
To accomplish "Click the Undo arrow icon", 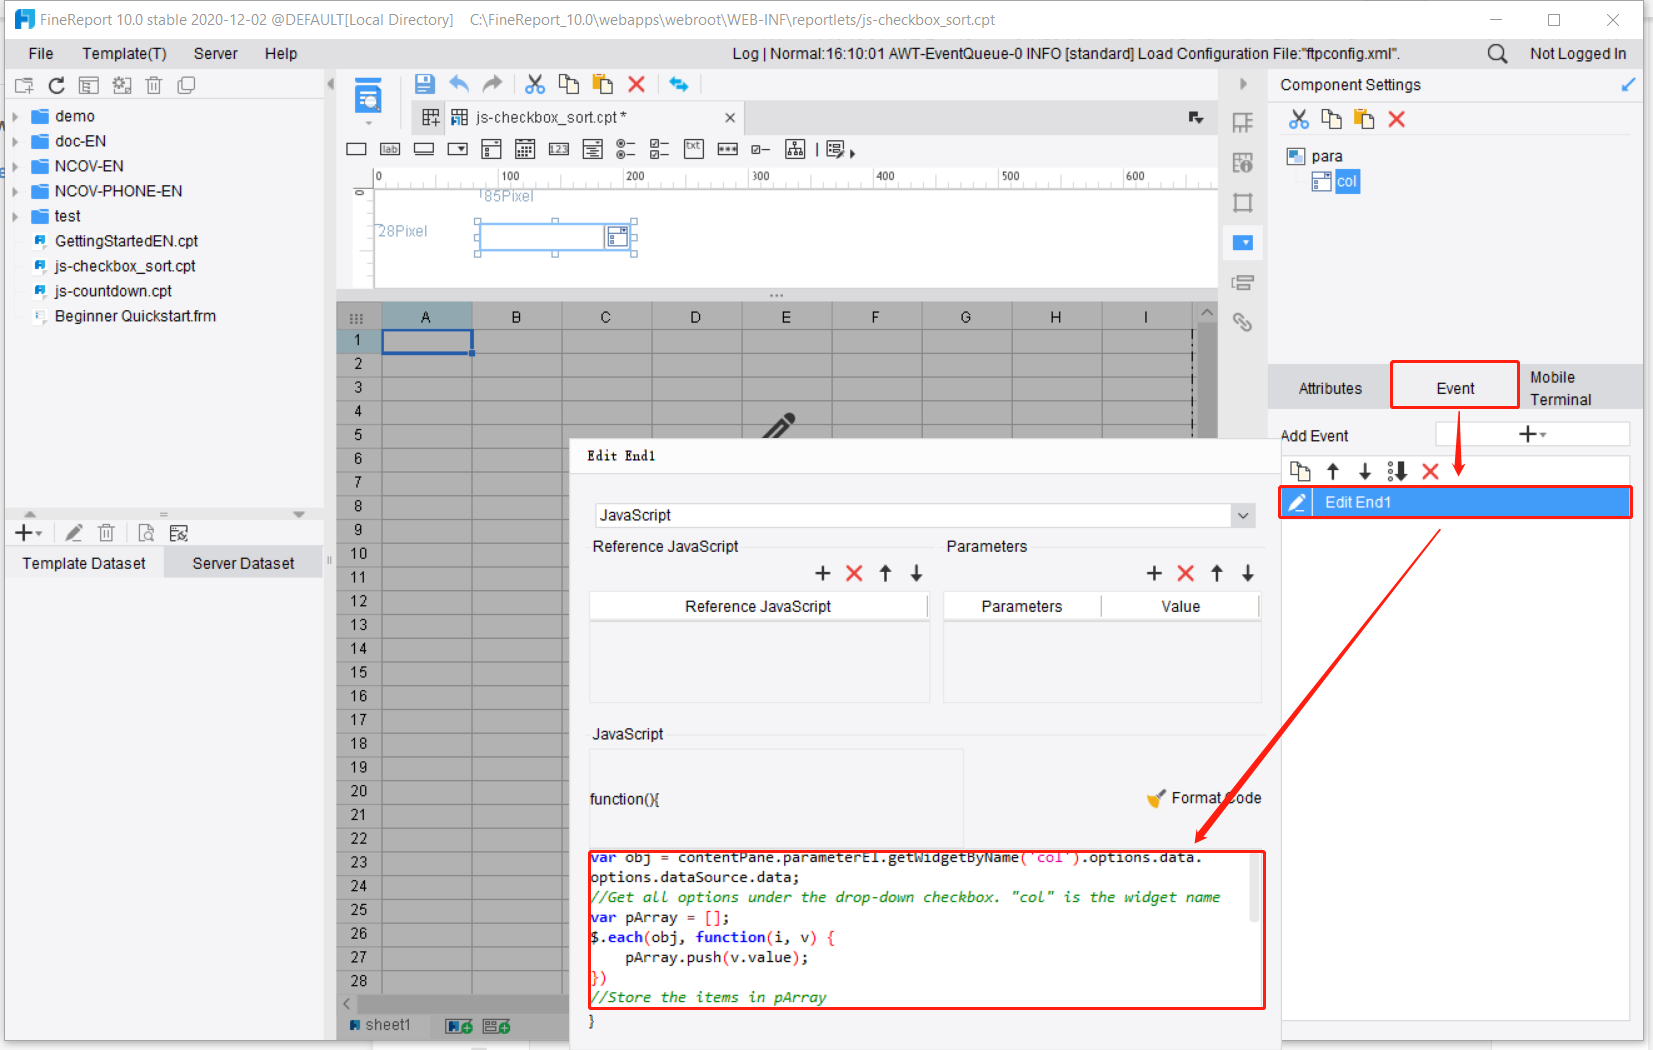I will [459, 85].
